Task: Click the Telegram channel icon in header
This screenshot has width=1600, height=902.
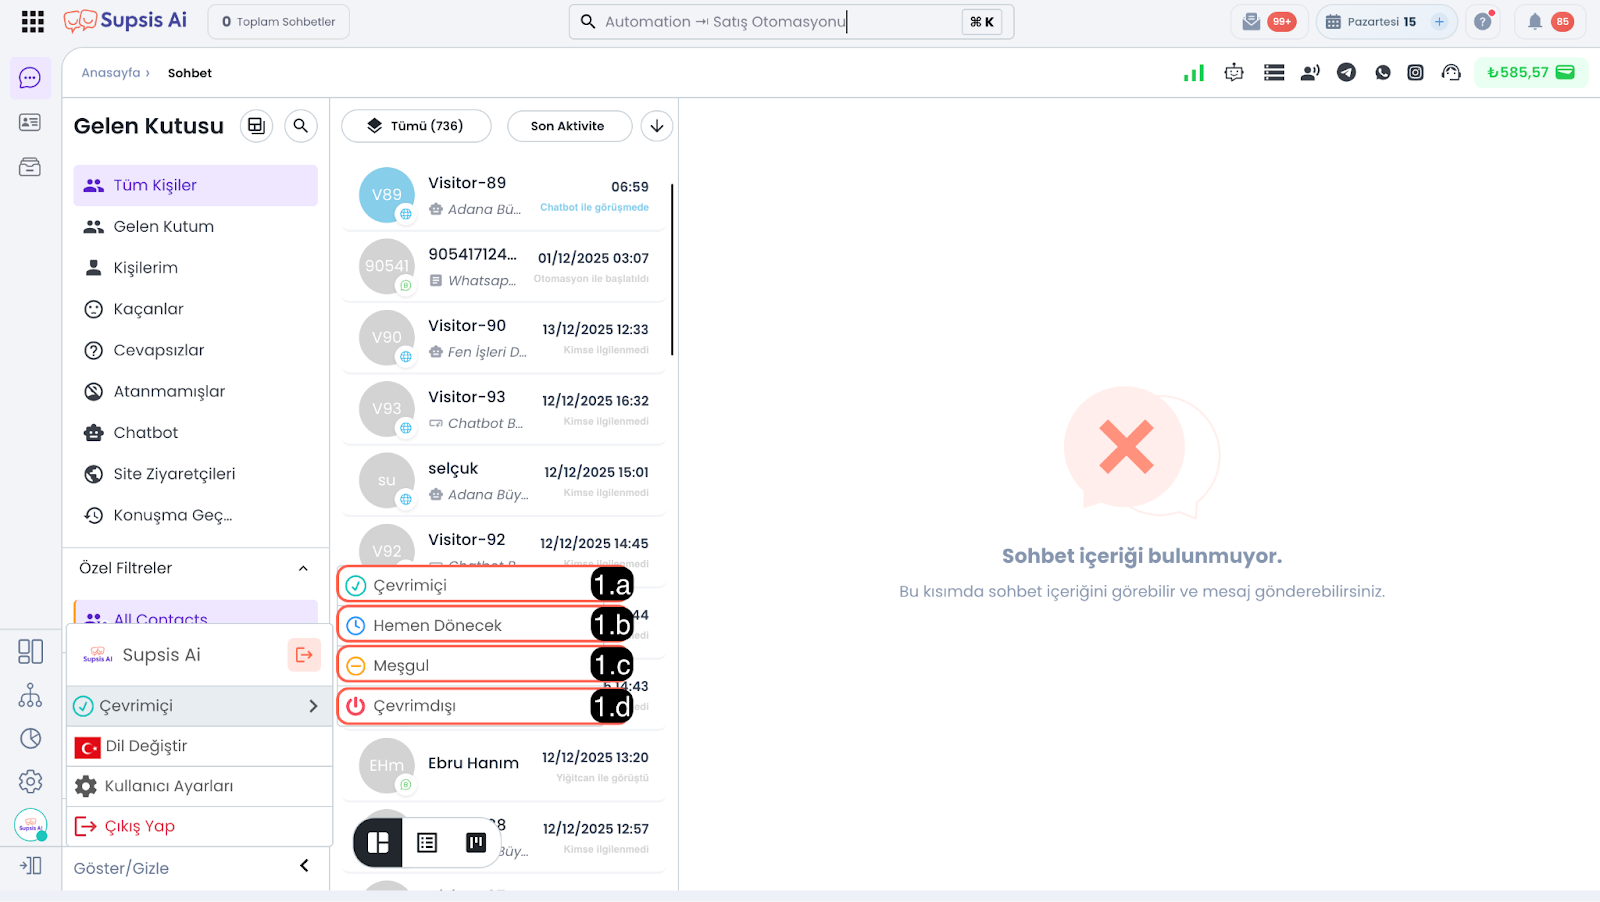Action: click(1347, 72)
